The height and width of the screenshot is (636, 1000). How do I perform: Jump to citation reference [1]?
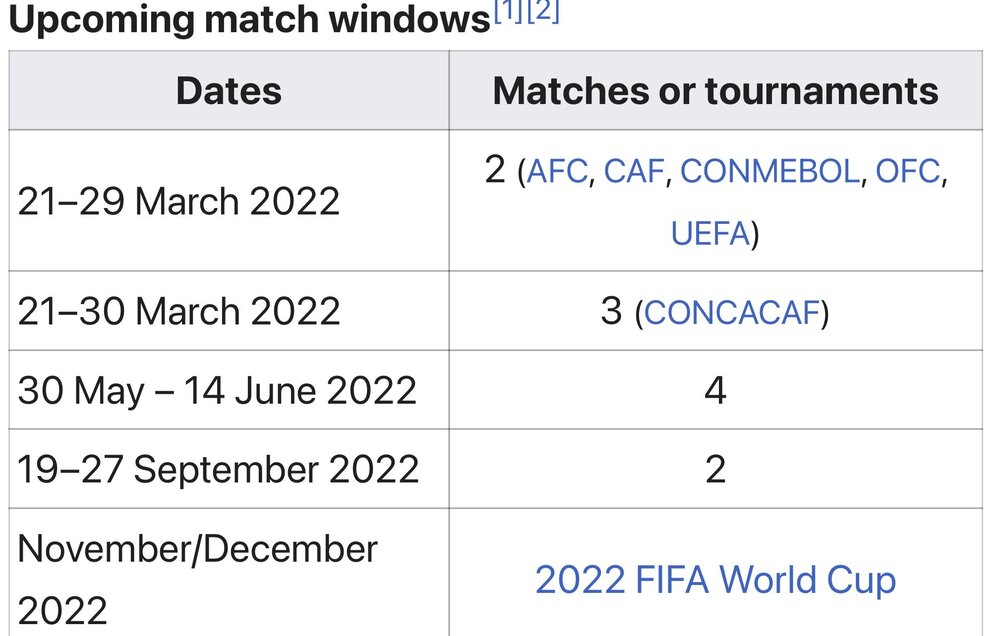507,13
